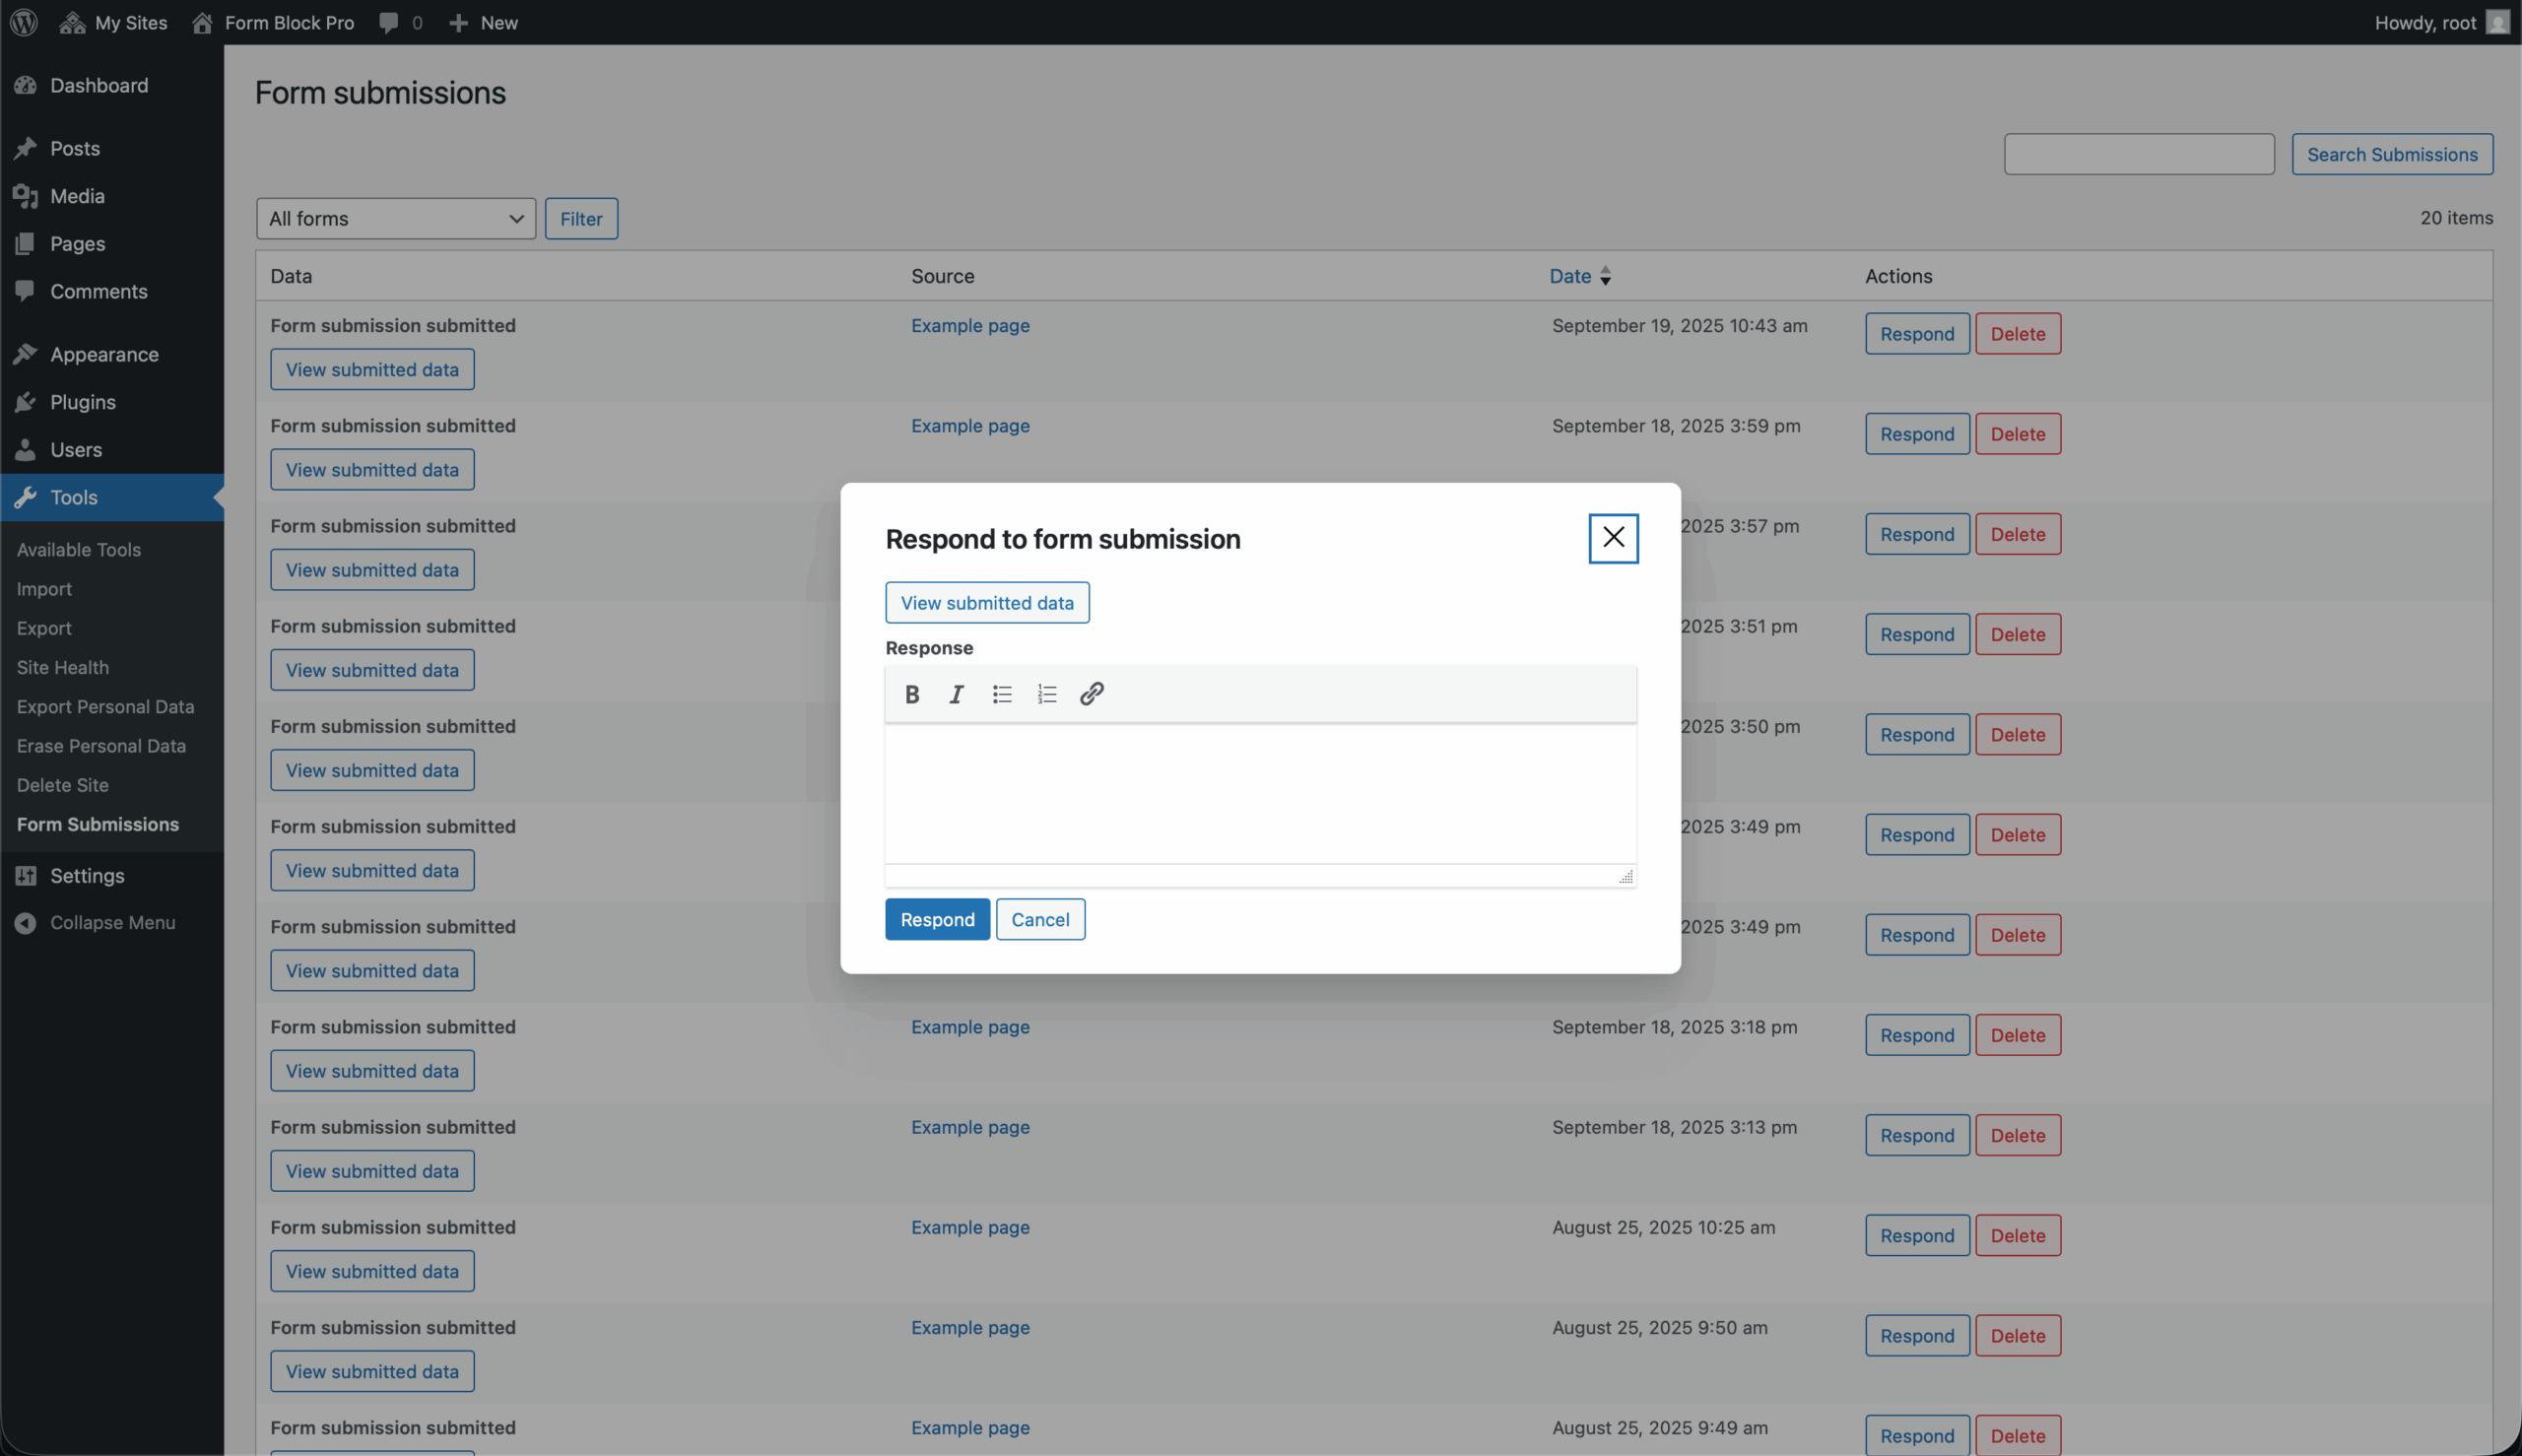Apply italic formatting in the response editor
Image resolution: width=2522 pixels, height=1456 pixels.
point(955,693)
